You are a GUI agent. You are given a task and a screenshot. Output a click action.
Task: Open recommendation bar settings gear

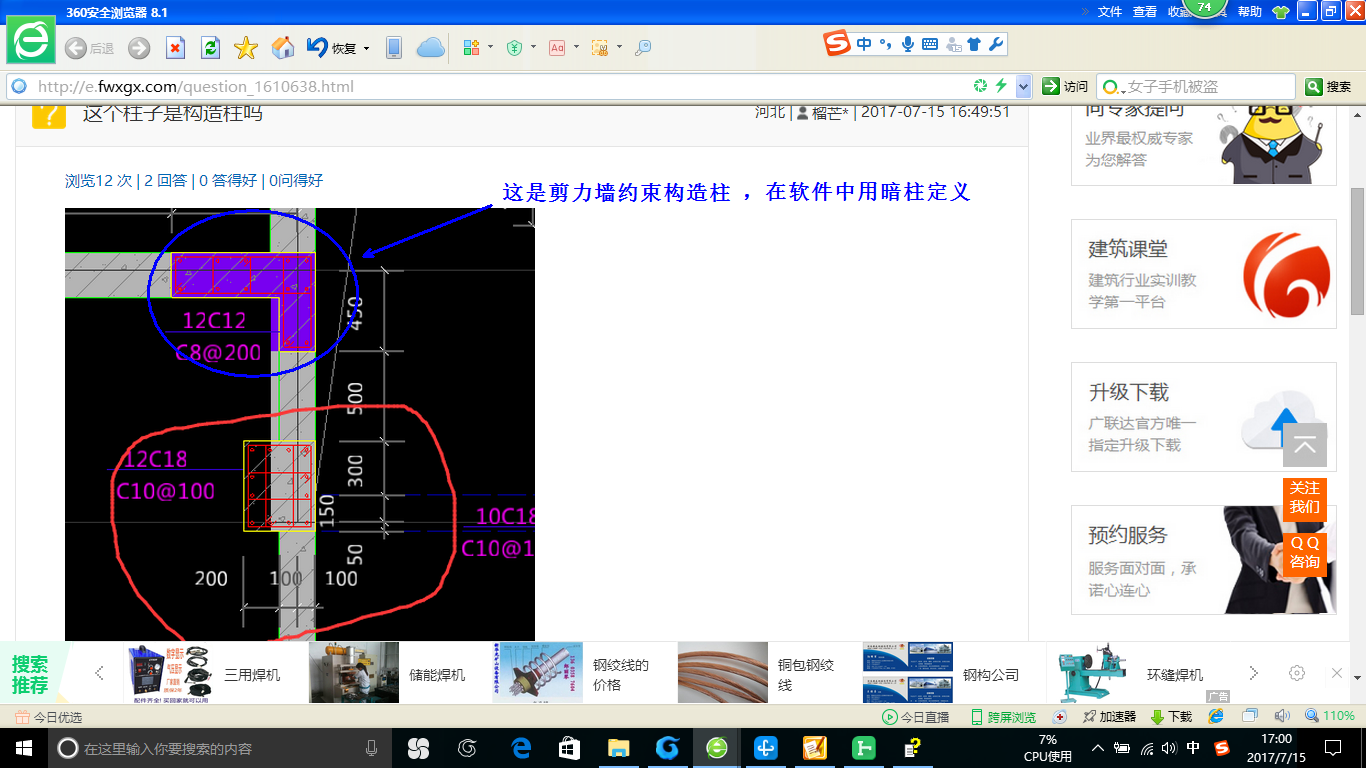click(x=1297, y=673)
